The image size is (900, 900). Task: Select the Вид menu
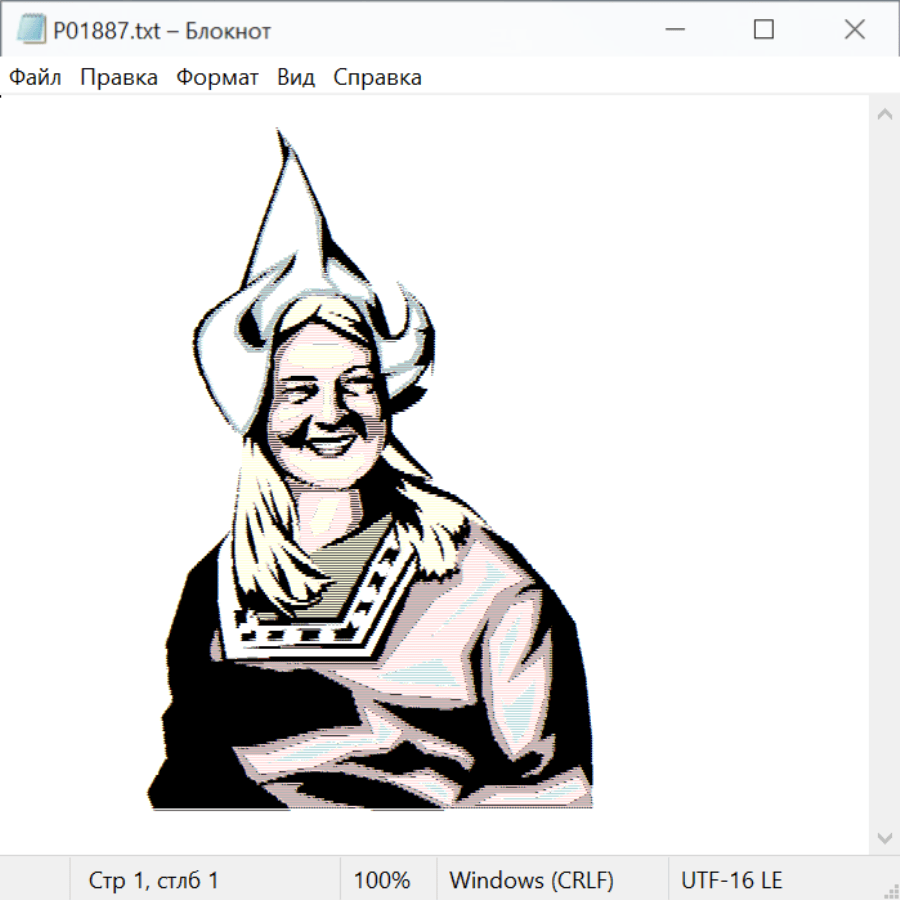click(295, 78)
